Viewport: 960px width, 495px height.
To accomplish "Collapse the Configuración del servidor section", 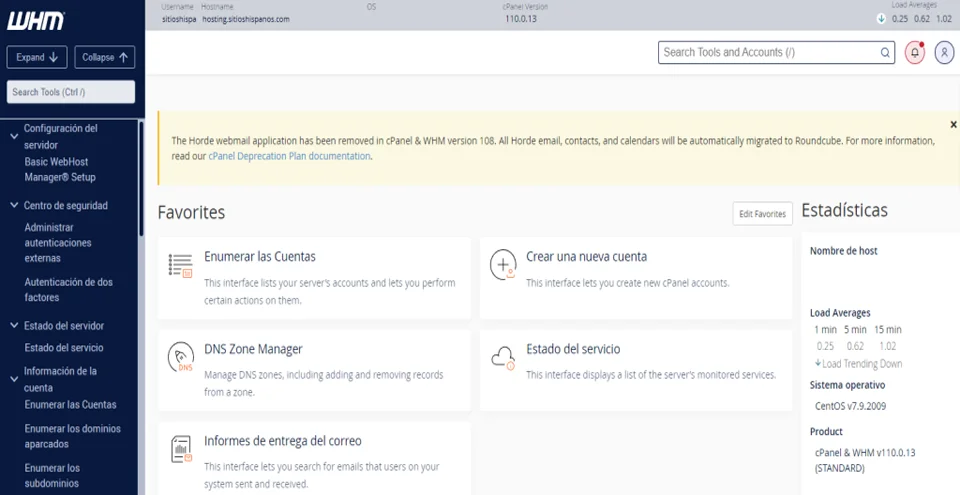I will coord(13,129).
